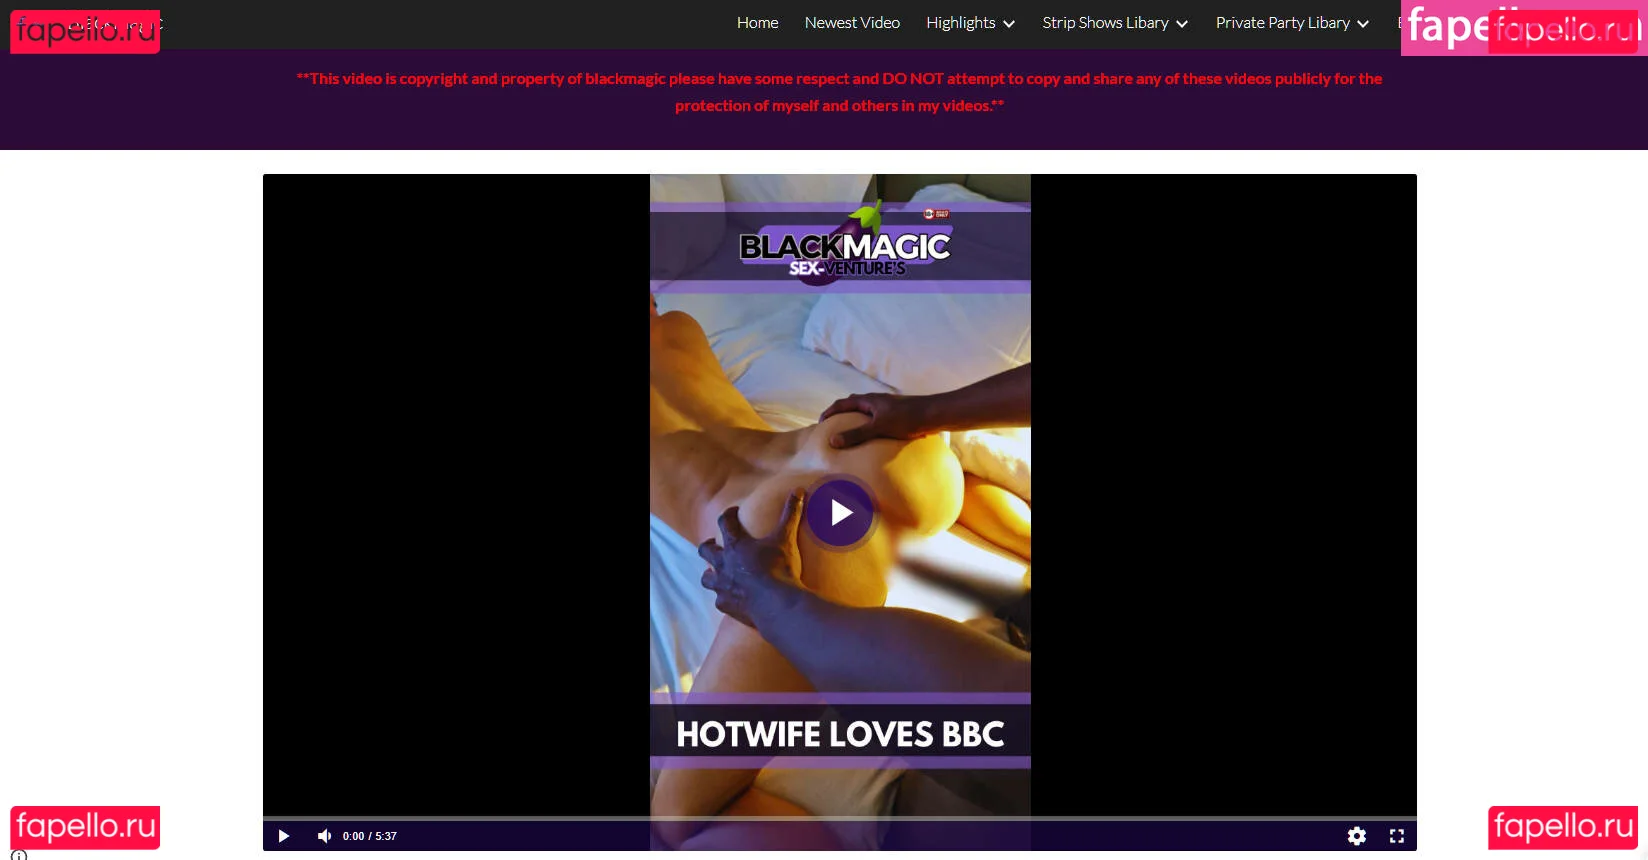Expand the Strip Shows Libary chevron
The image size is (1648, 860).
(1182, 24)
